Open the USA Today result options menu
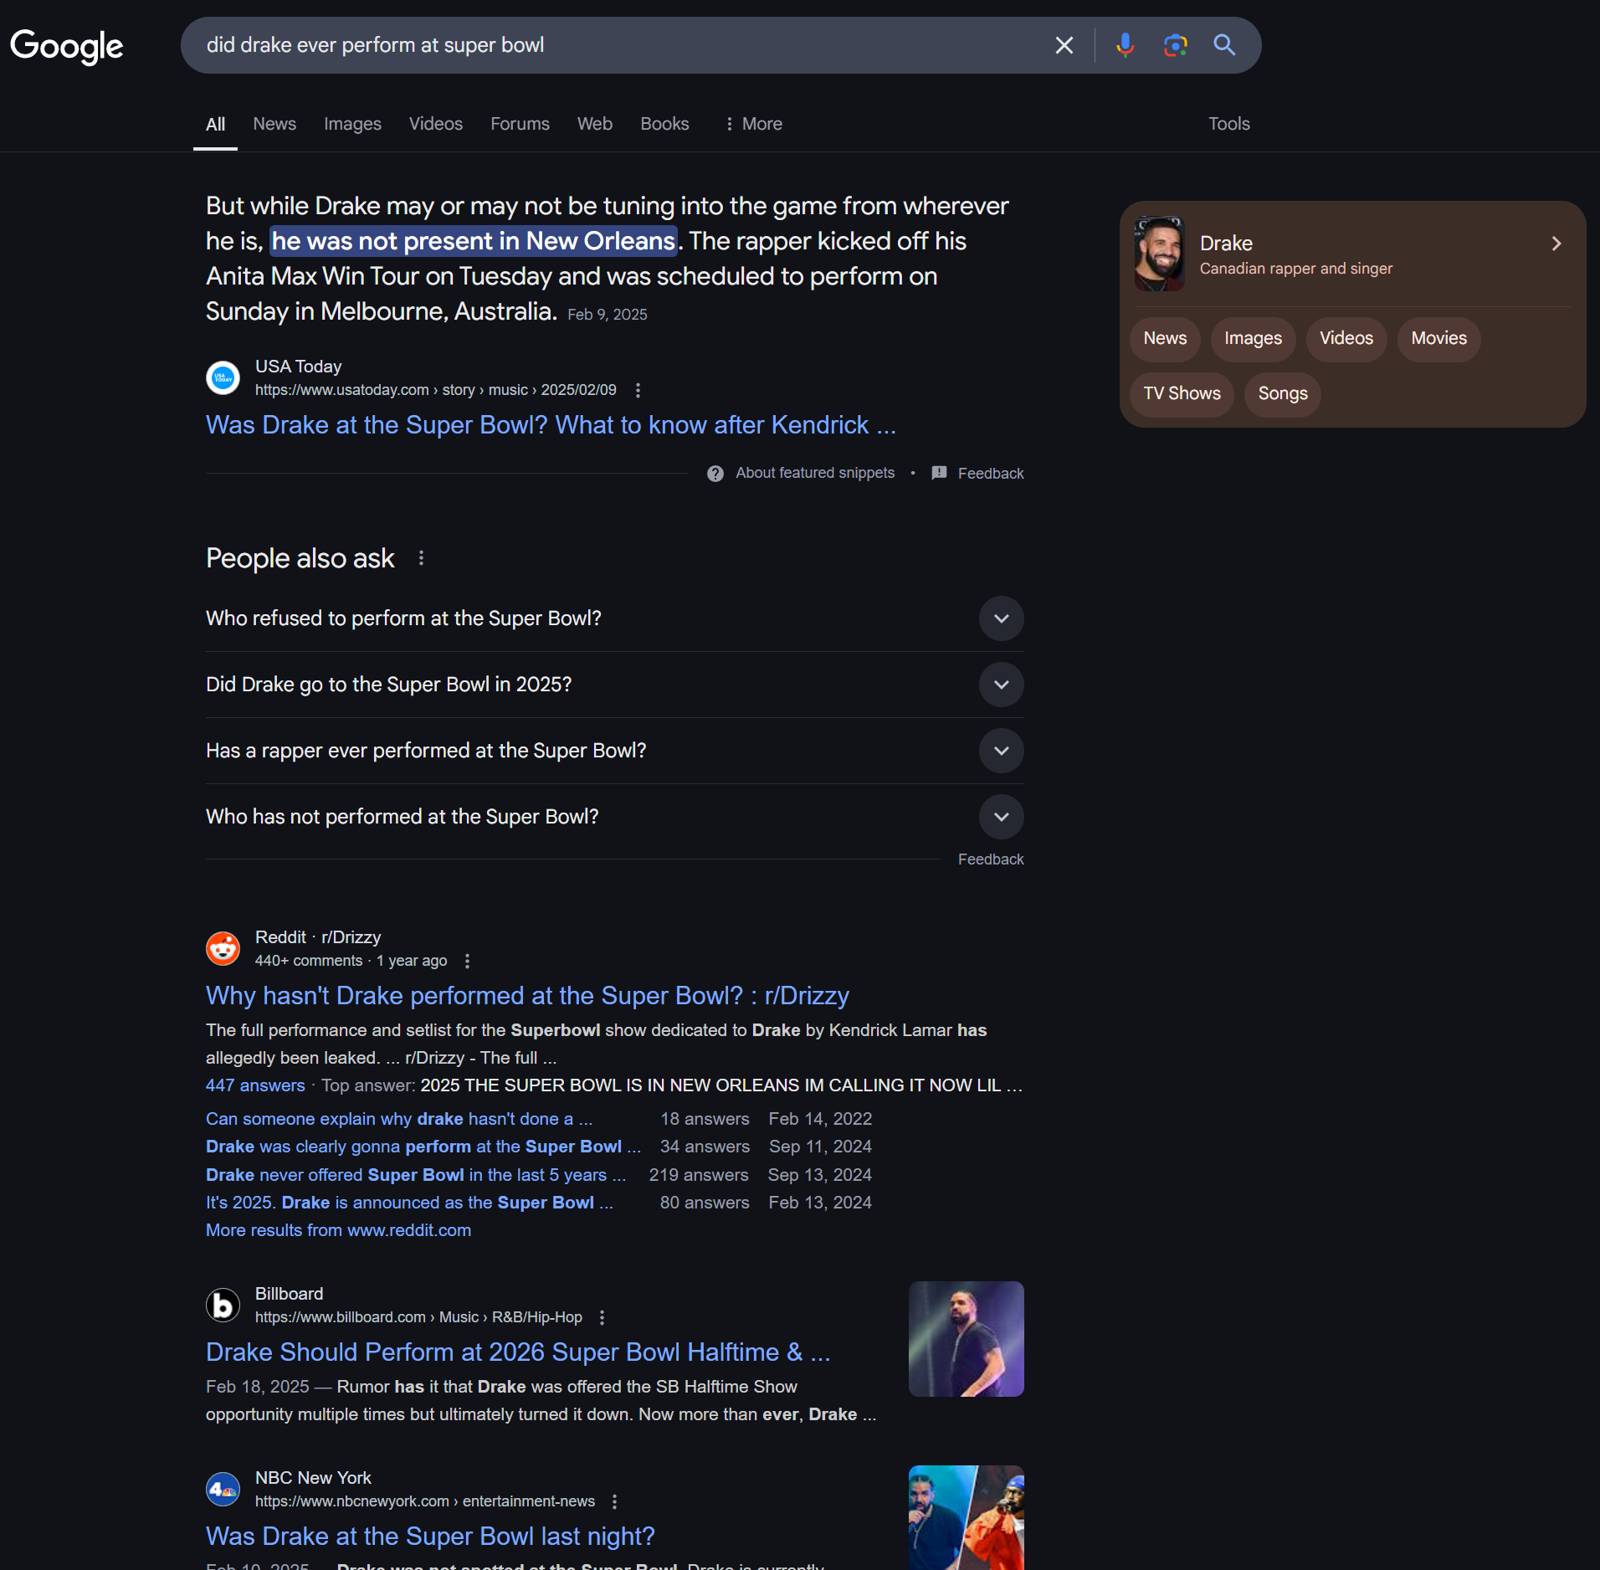This screenshot has width=1600, height=1570. coord(638,390)
